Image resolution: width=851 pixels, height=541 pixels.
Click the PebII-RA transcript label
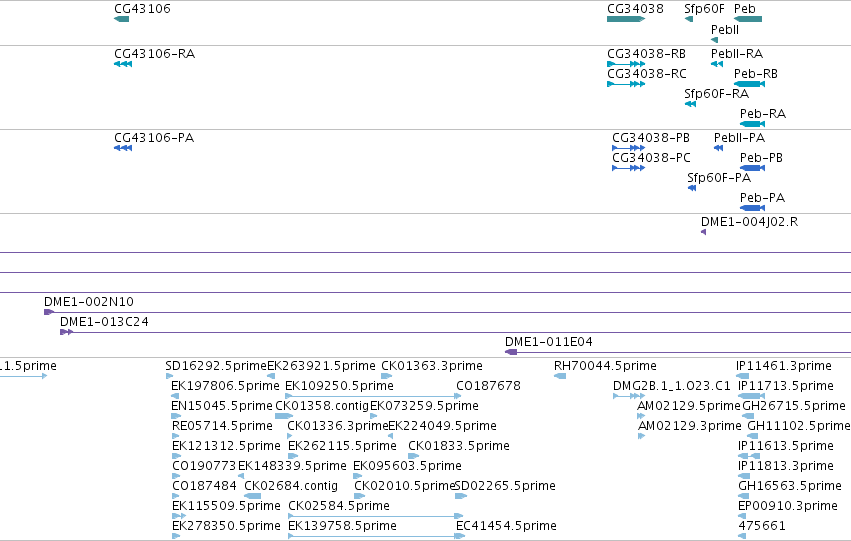(736, 54)
